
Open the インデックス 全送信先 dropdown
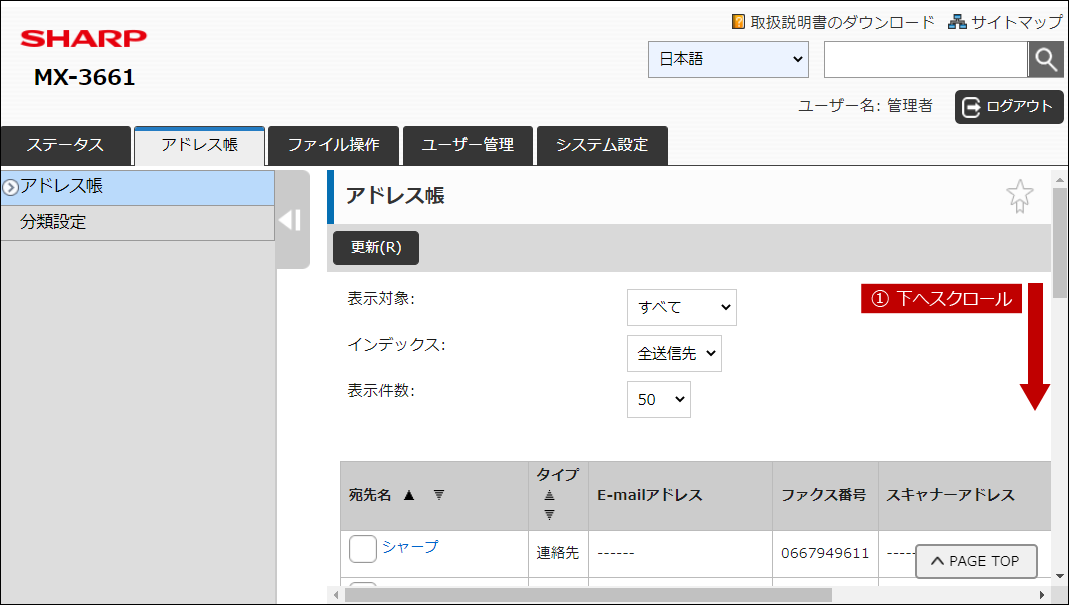click(674, 353)
